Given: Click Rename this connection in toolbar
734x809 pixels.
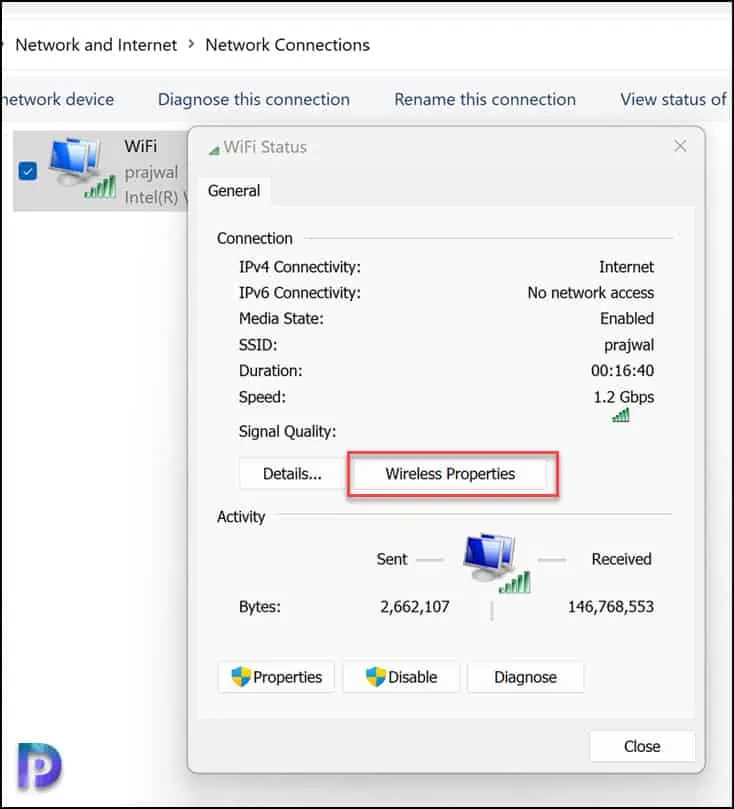Looking at the screenshot, I should (485, 99).
